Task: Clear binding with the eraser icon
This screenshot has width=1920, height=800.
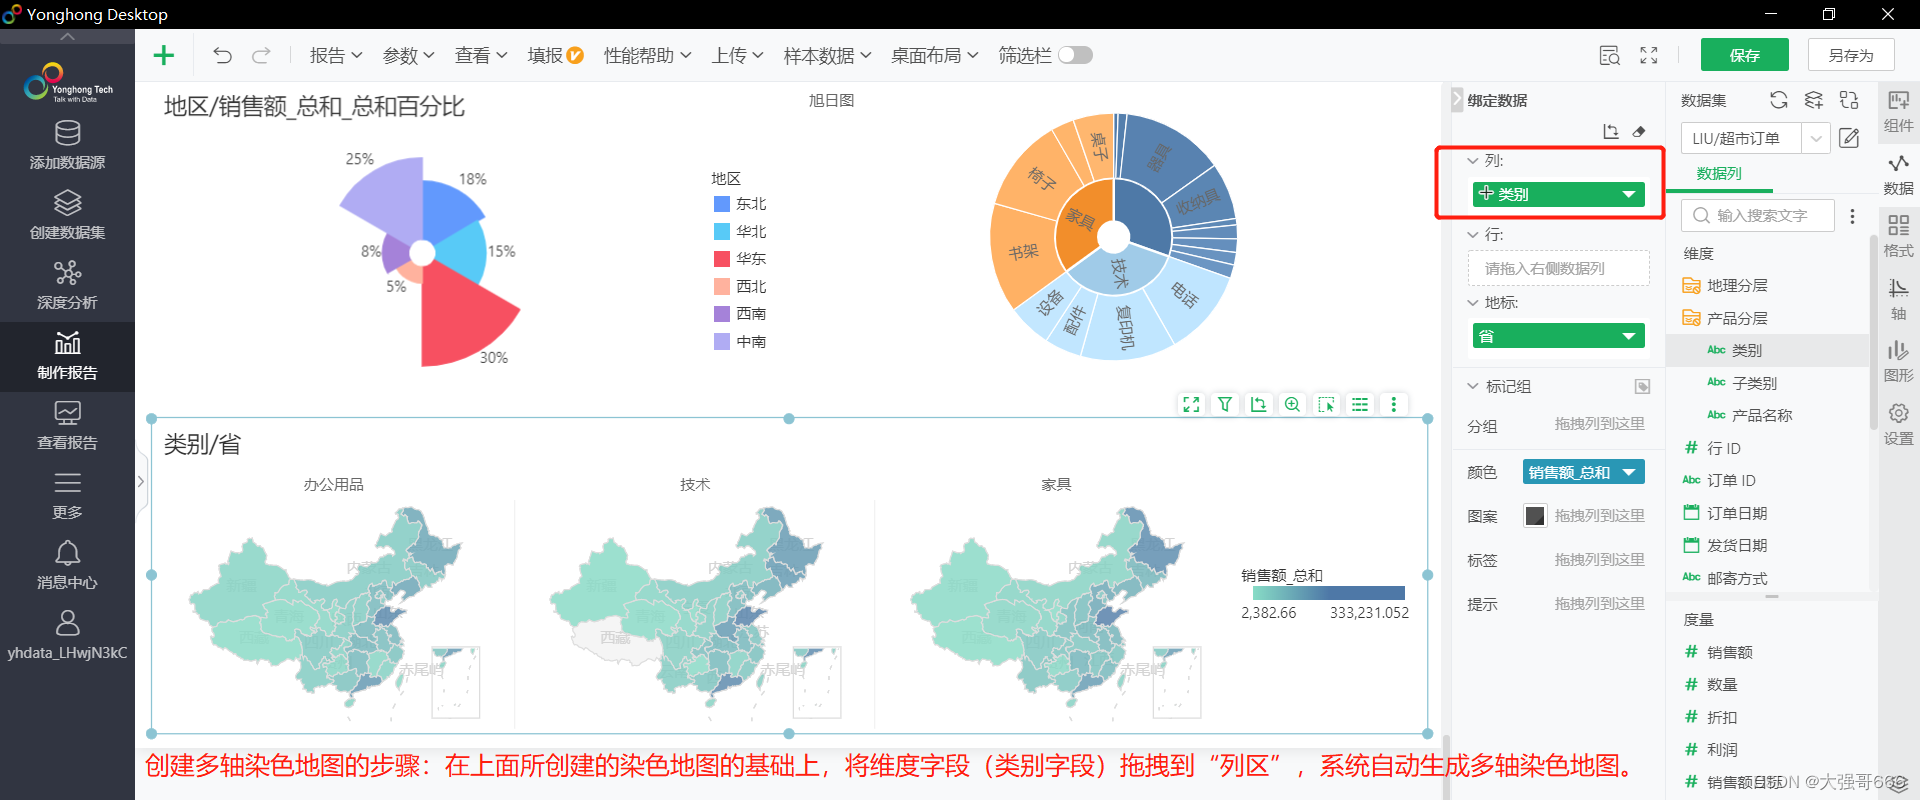Action: tap(1639, 131)
